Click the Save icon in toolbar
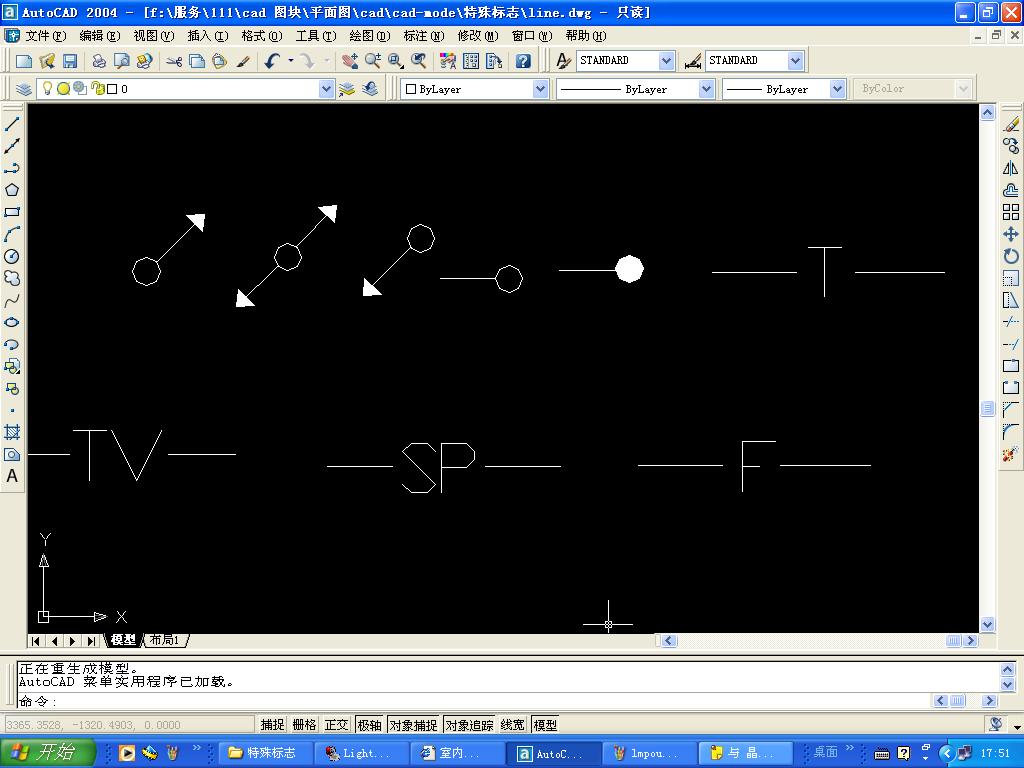 (x=70, y=61)
